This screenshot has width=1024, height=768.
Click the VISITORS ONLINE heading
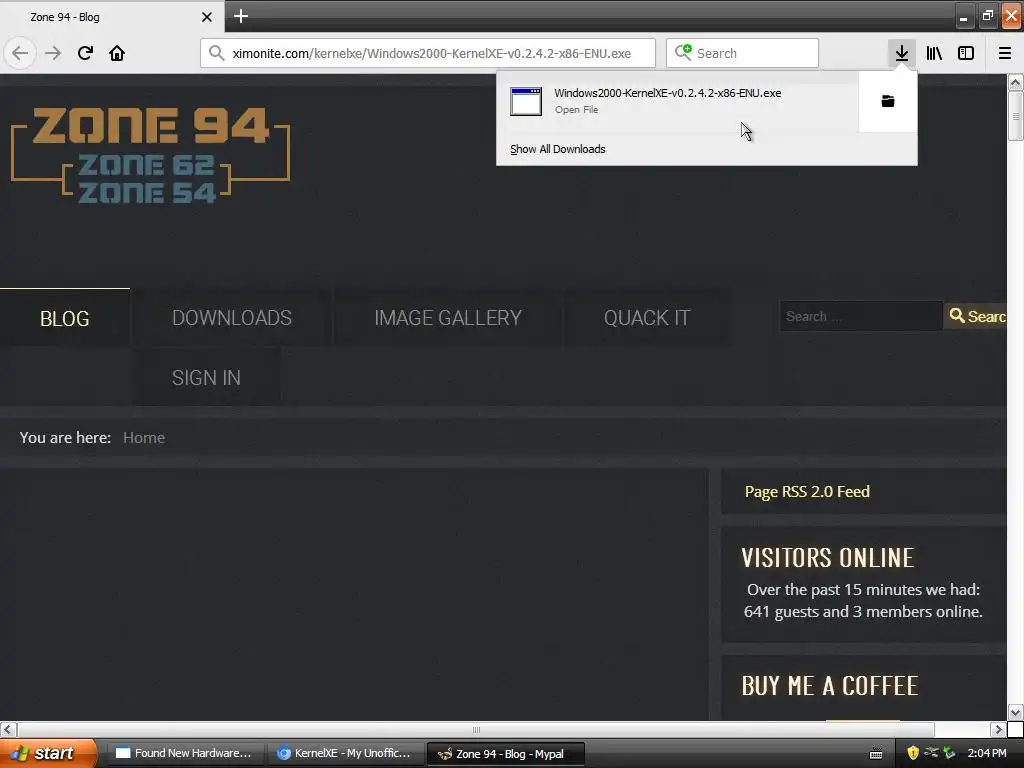[827, 558]
